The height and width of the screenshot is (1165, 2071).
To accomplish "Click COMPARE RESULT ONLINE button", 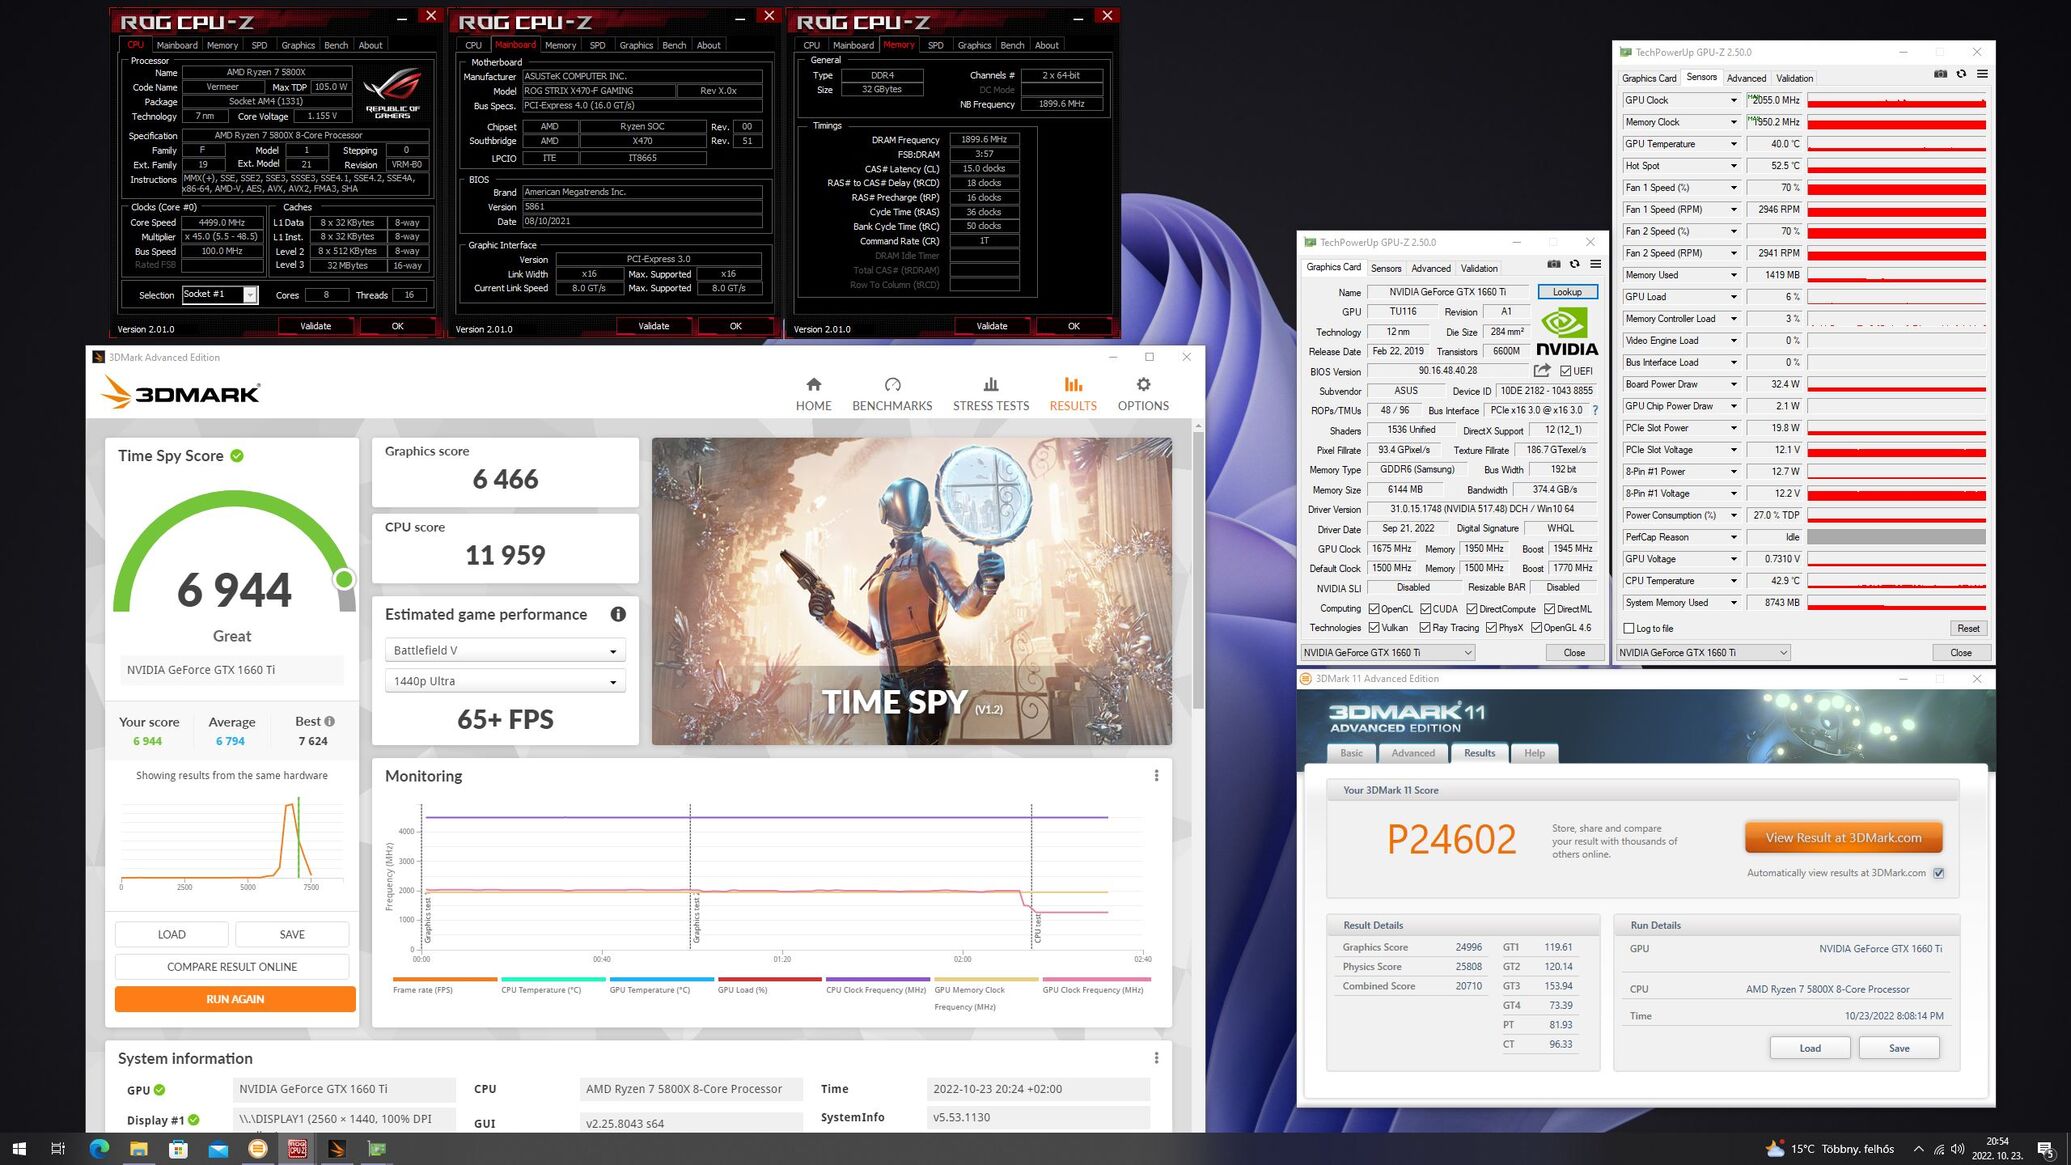I will (232, 967).
